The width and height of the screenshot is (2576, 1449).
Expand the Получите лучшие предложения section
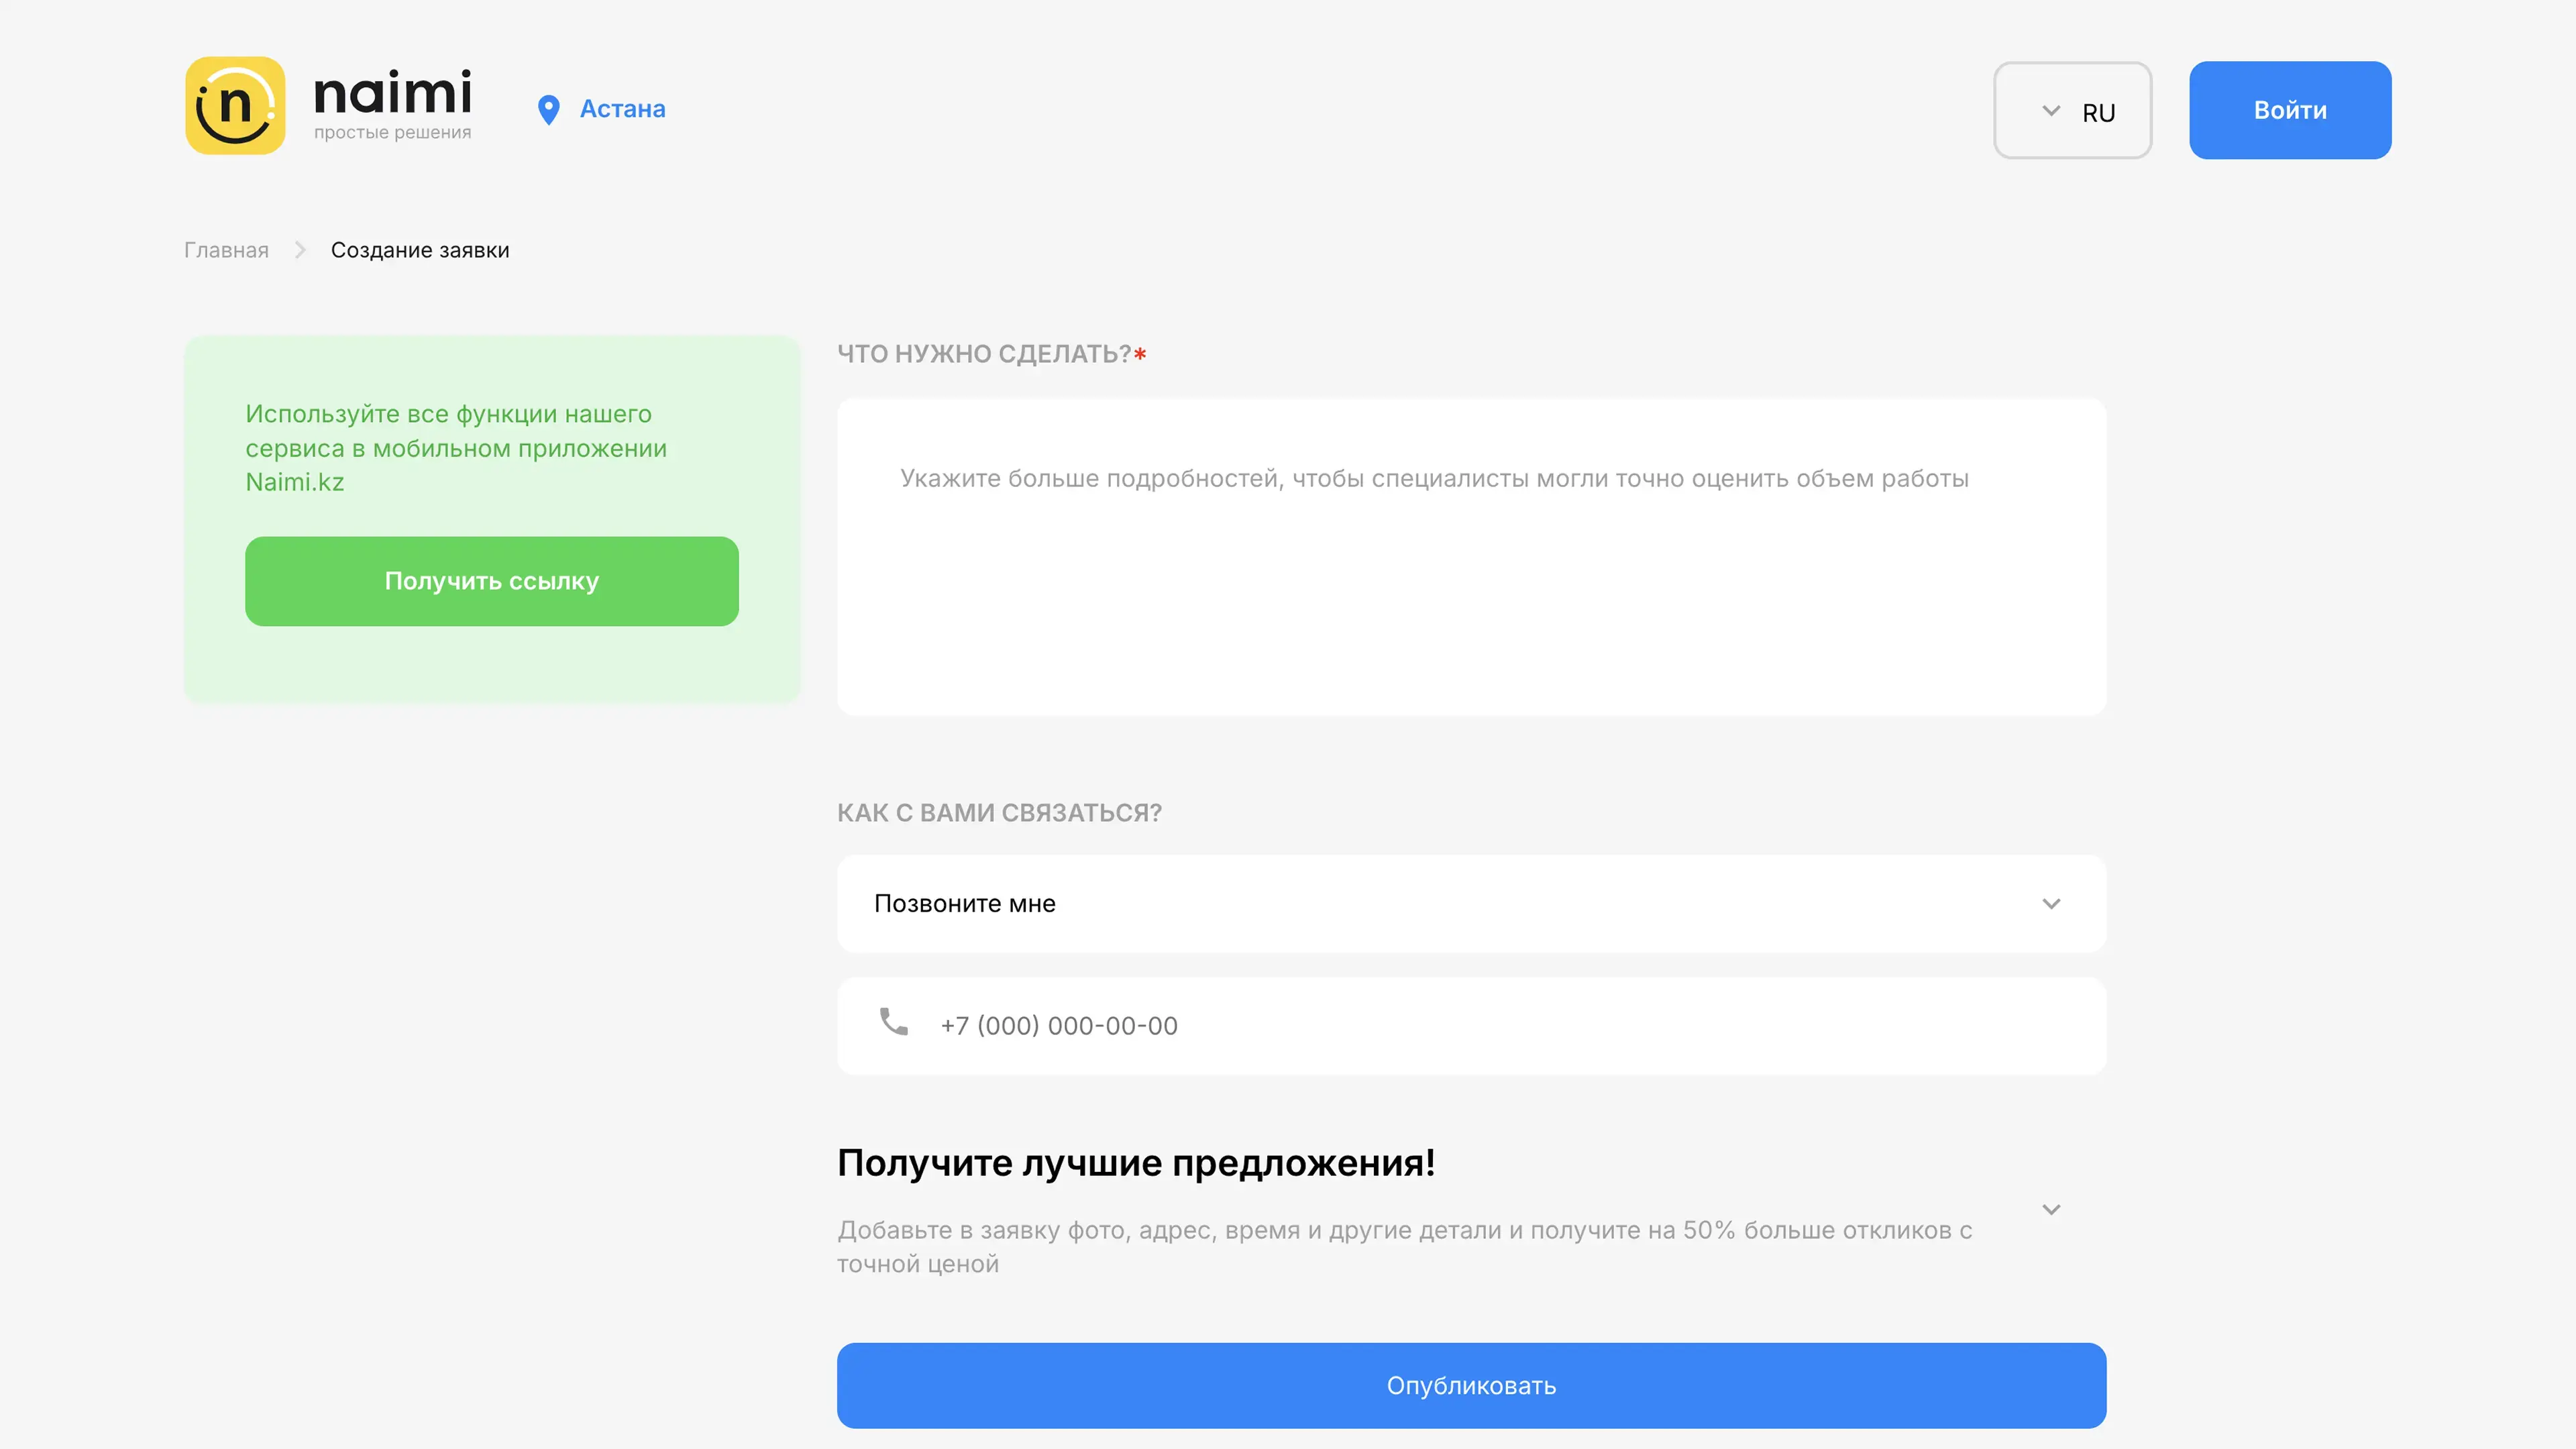click(2051, 1210)
